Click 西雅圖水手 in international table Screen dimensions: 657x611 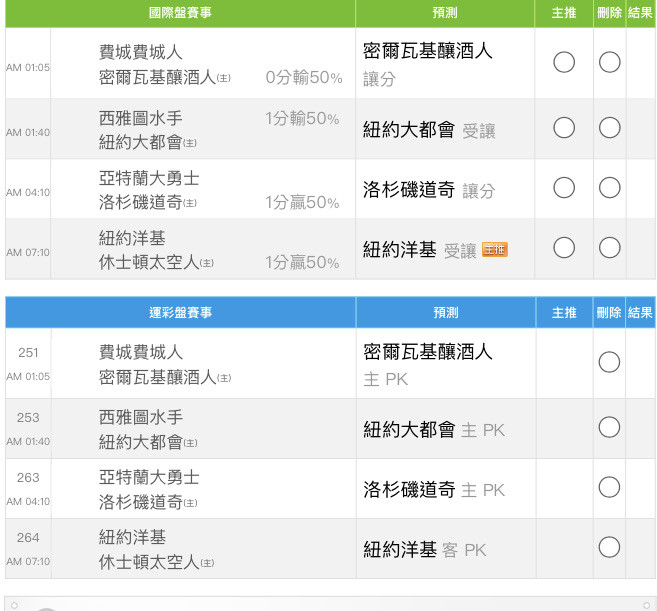(x=141, y=118)
